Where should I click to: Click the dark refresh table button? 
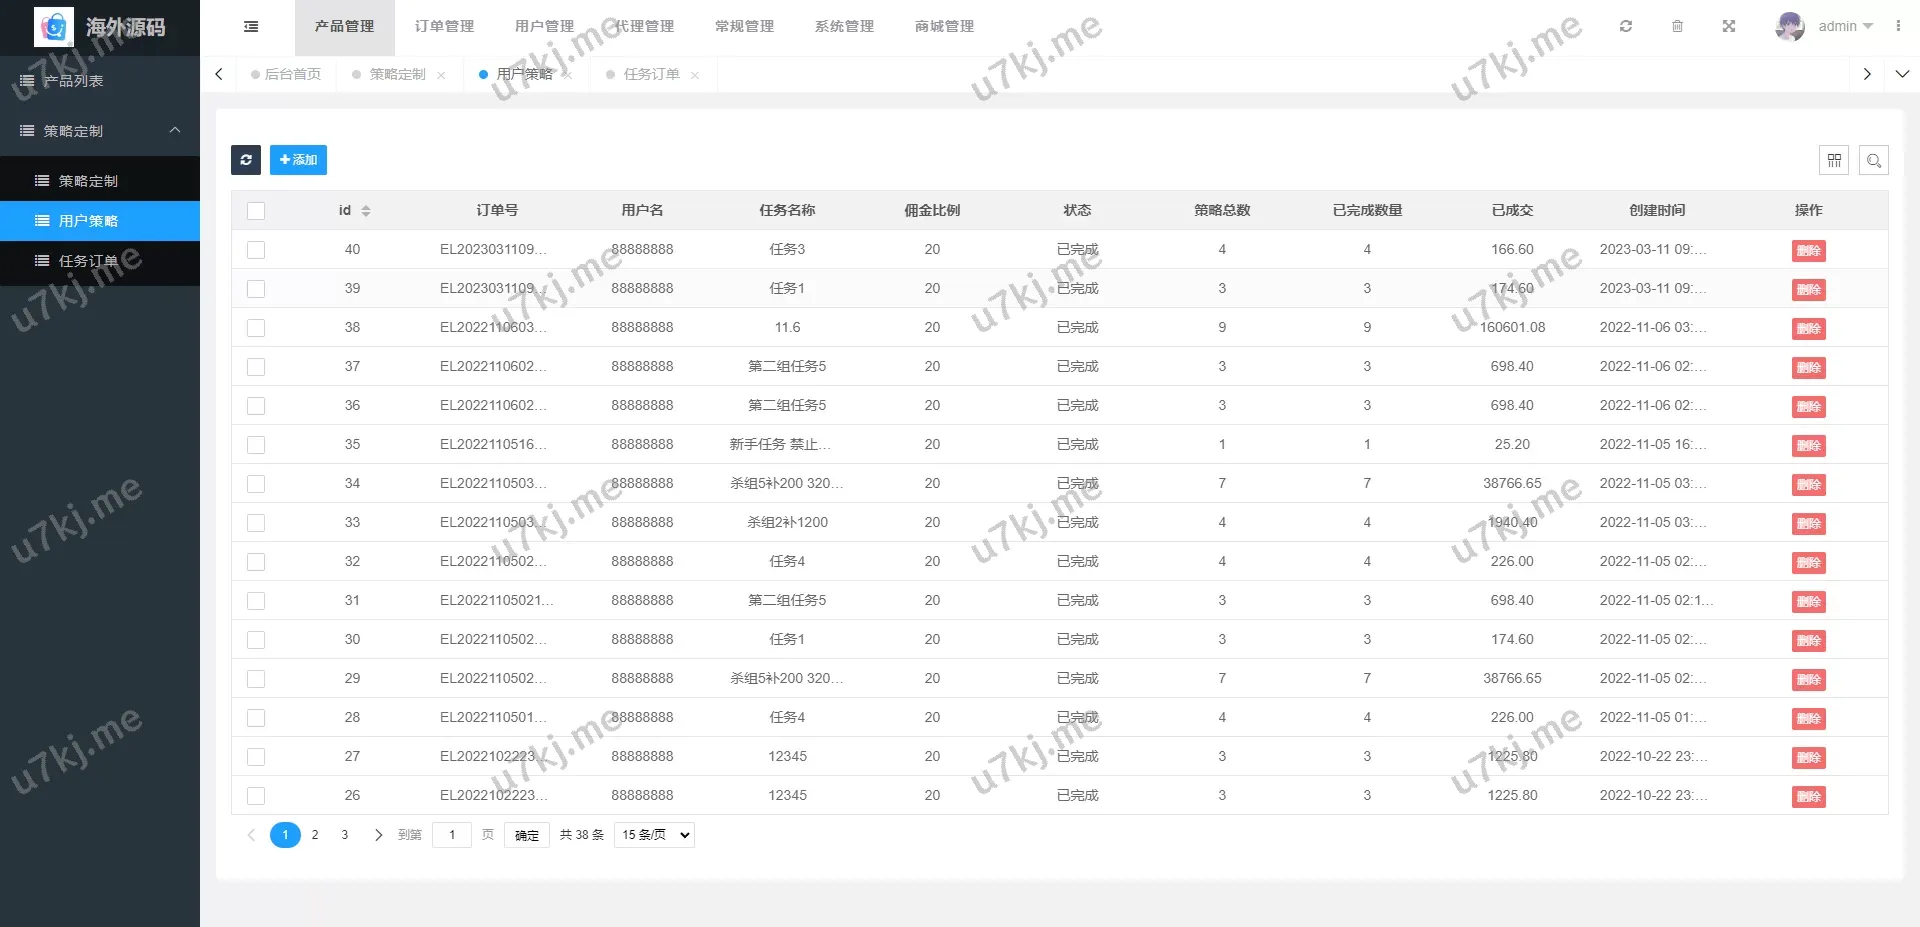click(246, 160)
